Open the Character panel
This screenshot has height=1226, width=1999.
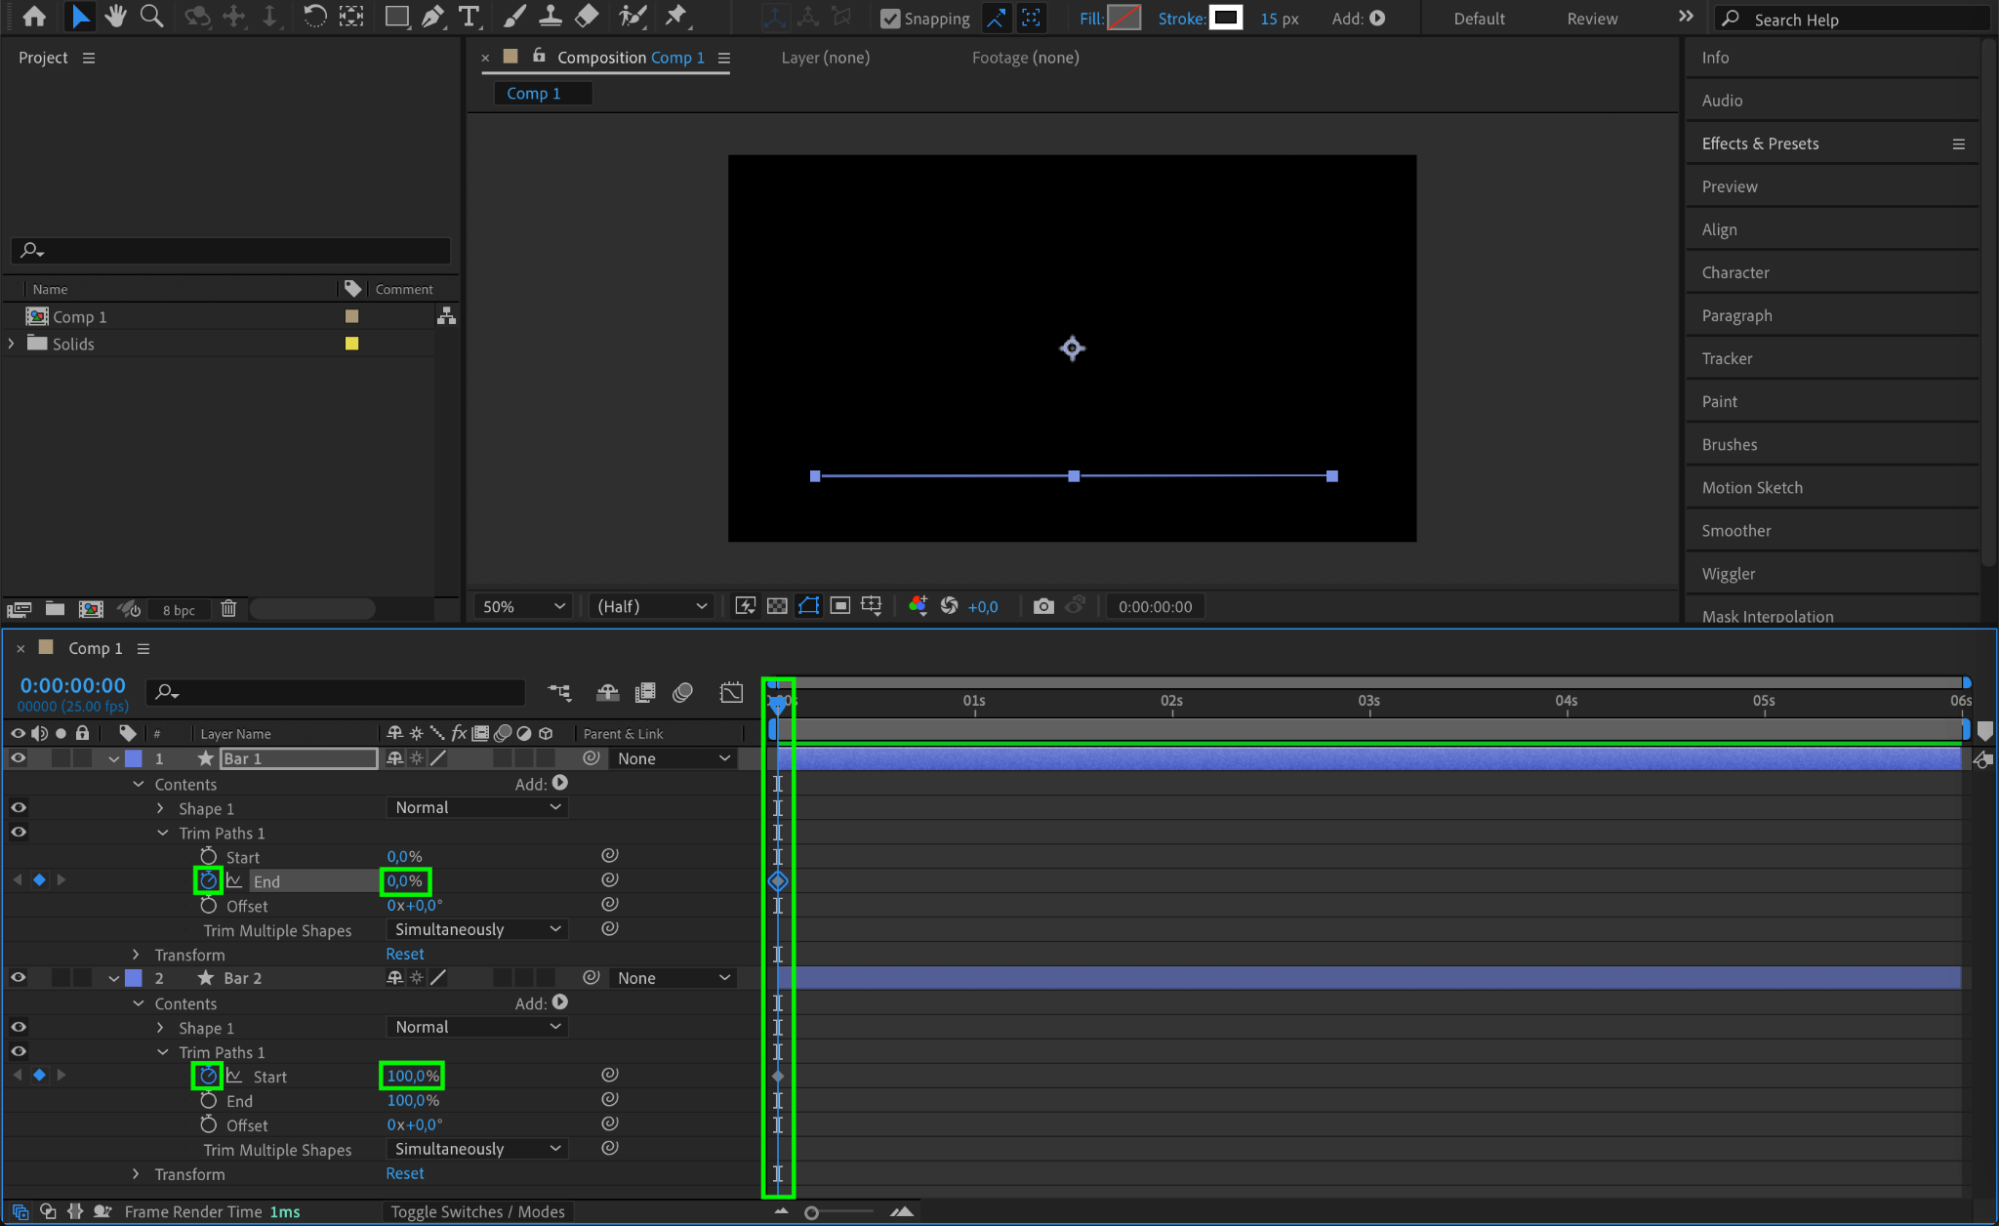(1735, 272)
